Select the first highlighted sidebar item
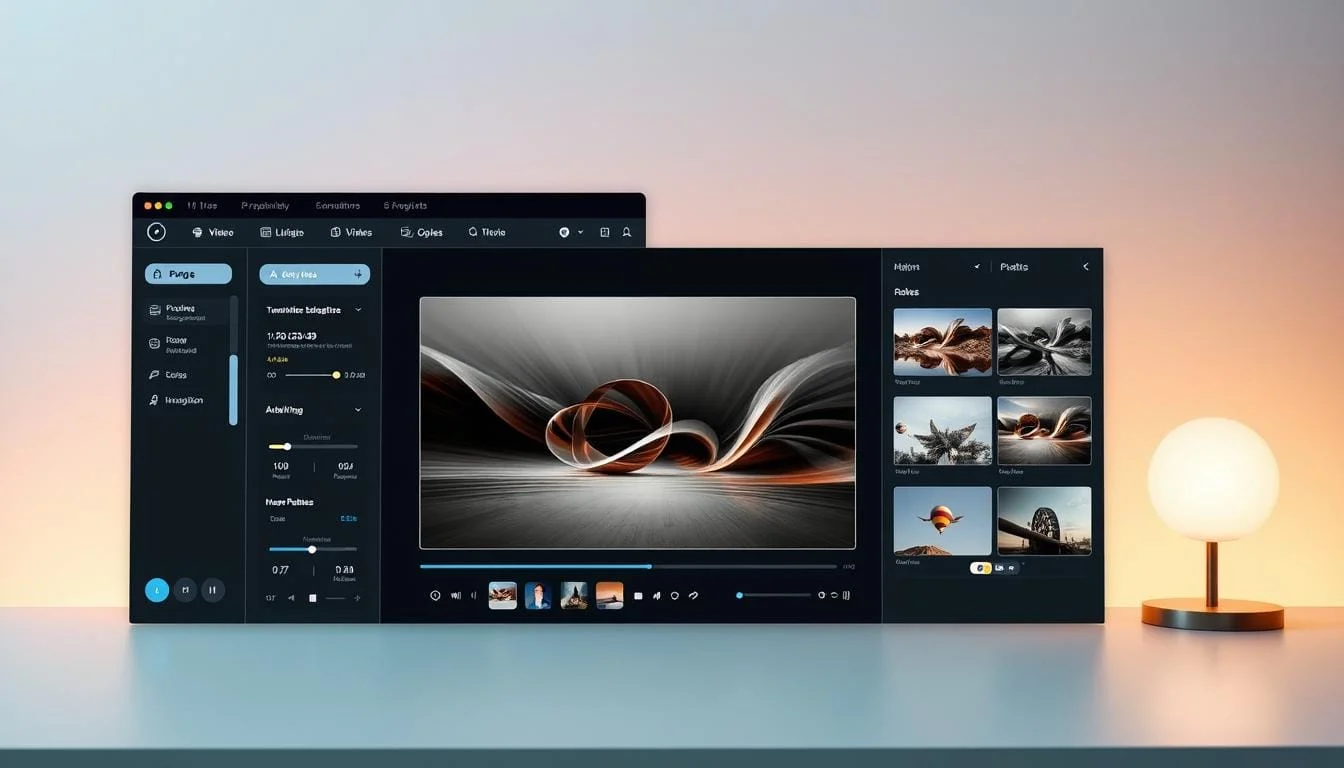 tap(188, 312)
